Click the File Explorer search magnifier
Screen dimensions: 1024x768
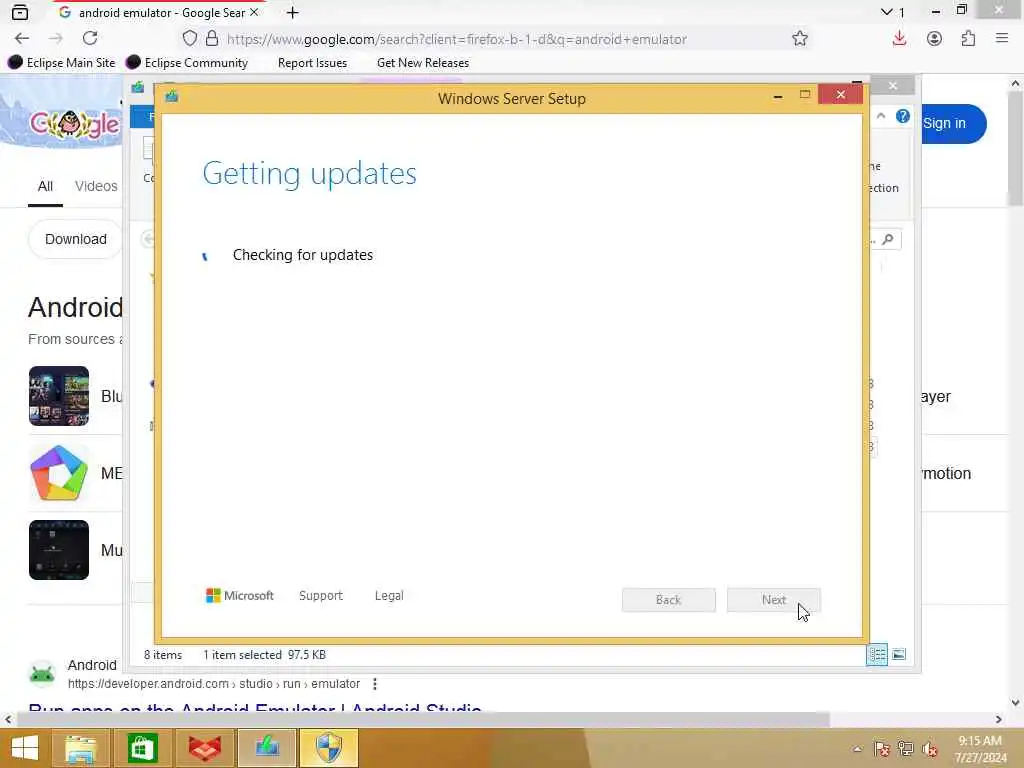click(x=888, y=240)
